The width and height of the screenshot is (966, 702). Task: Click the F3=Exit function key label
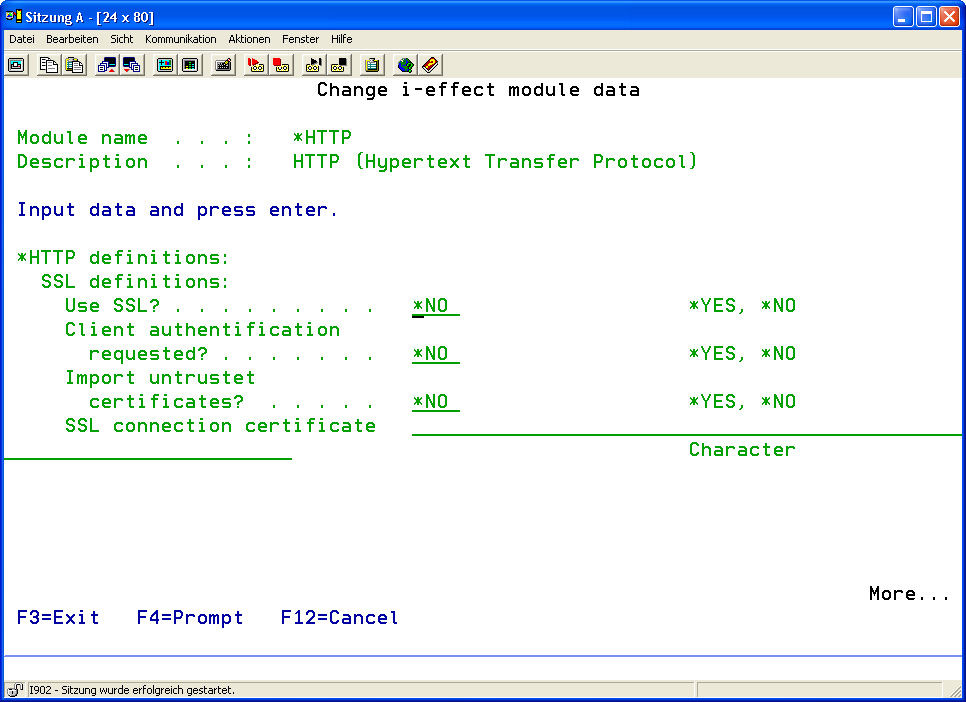[58, 618]
